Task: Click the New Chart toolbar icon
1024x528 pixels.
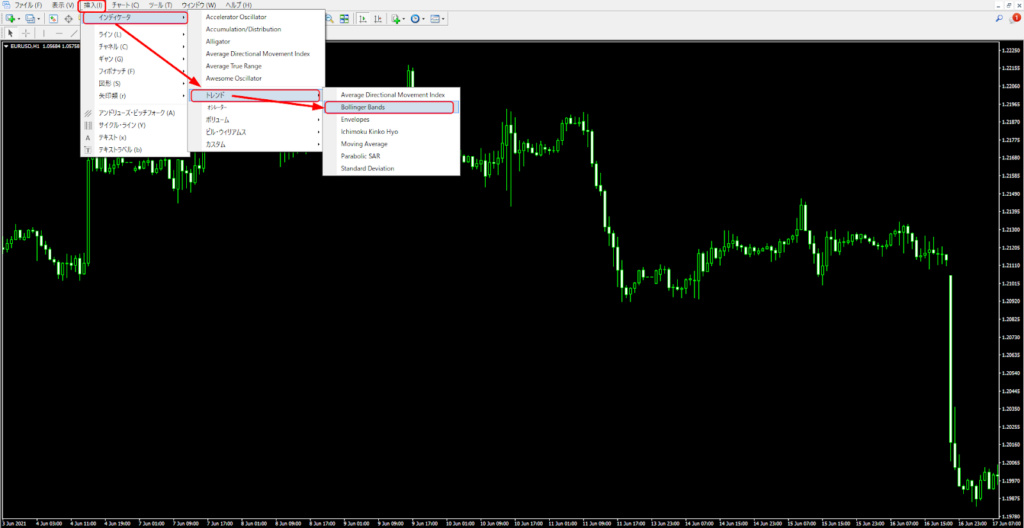Action: (x=10, y=18)
